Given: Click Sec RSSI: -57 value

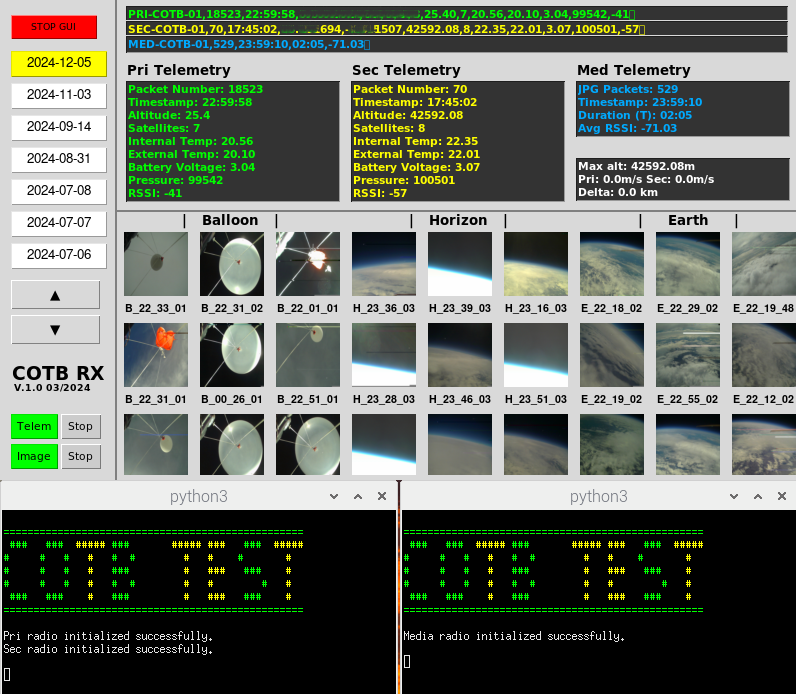Looking at the screenshot, I should click(380, 193).
